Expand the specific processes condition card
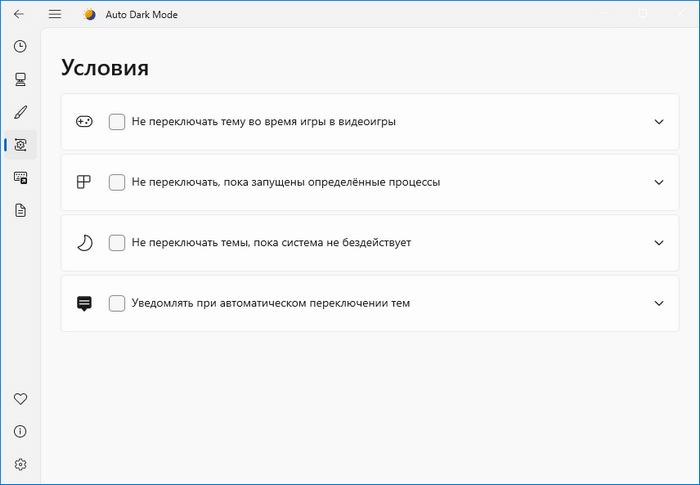The image size is (700, 485). (x=659, y=182)
